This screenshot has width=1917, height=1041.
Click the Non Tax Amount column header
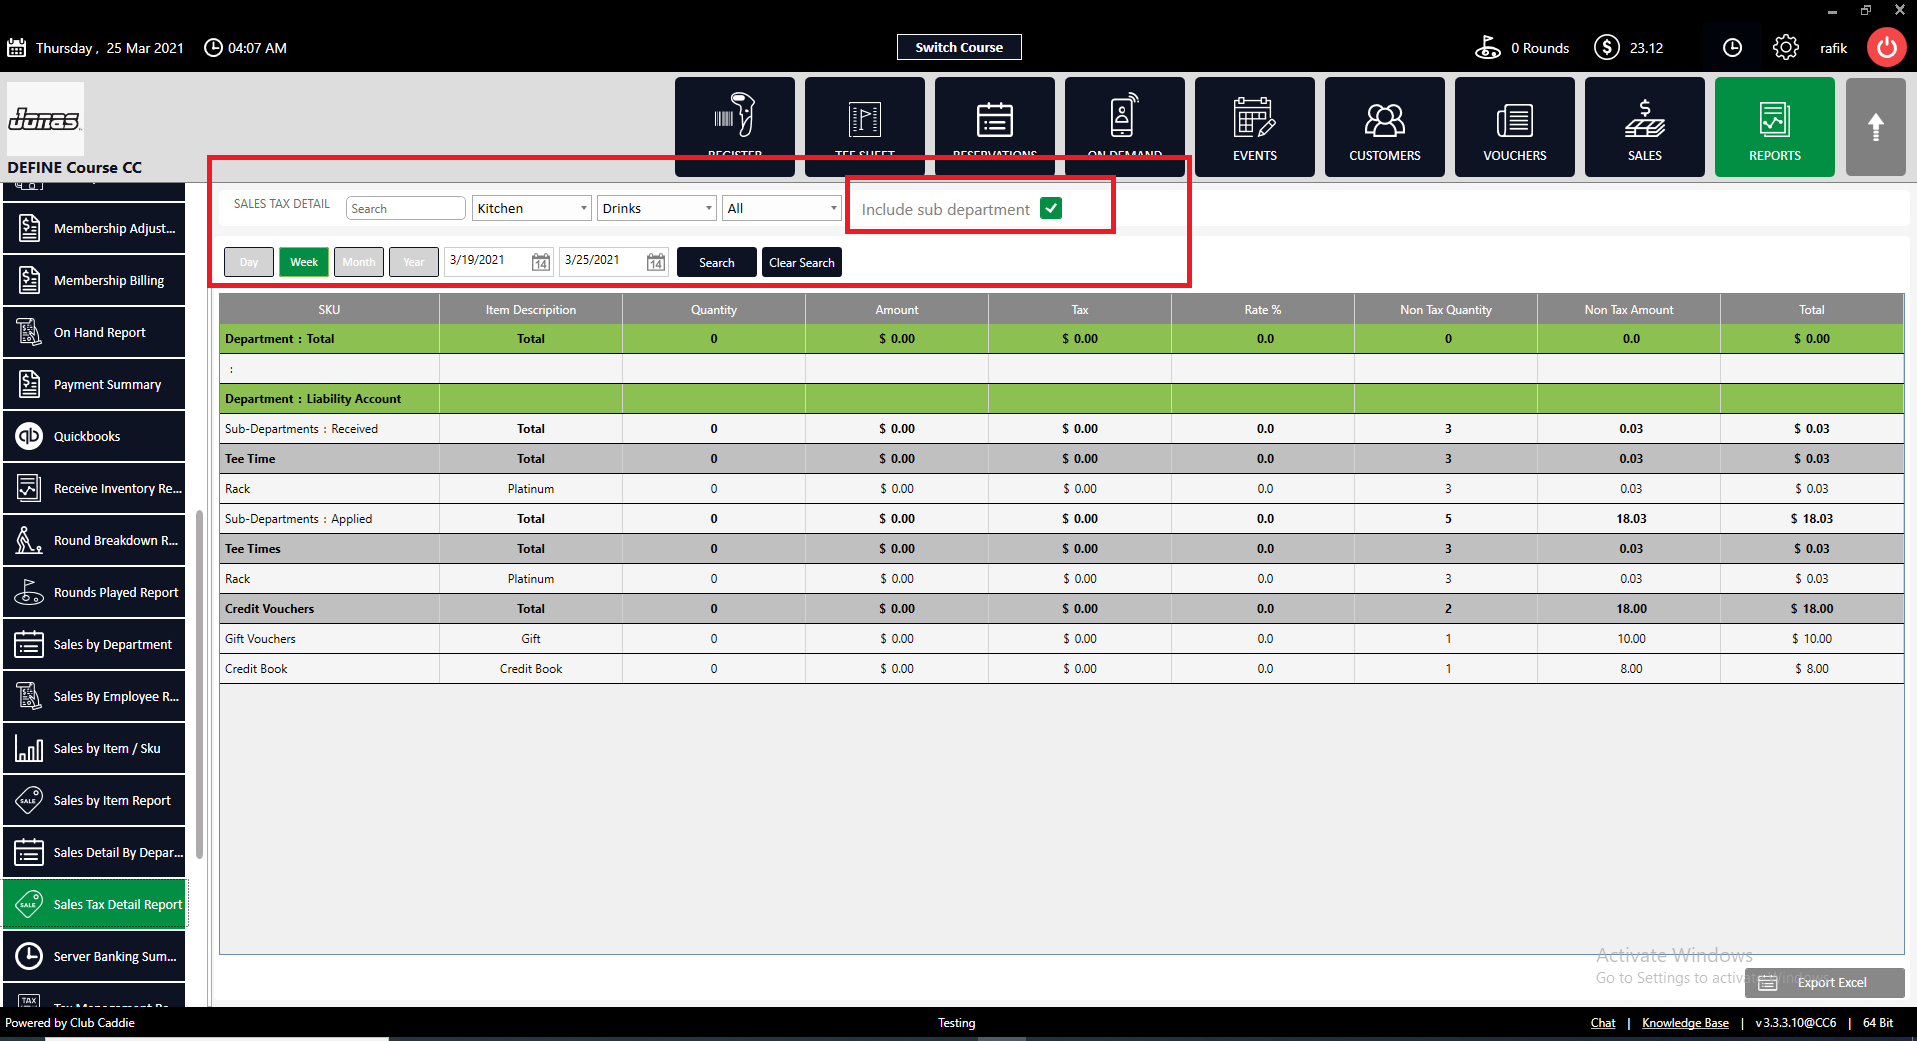pos(1629,309)
